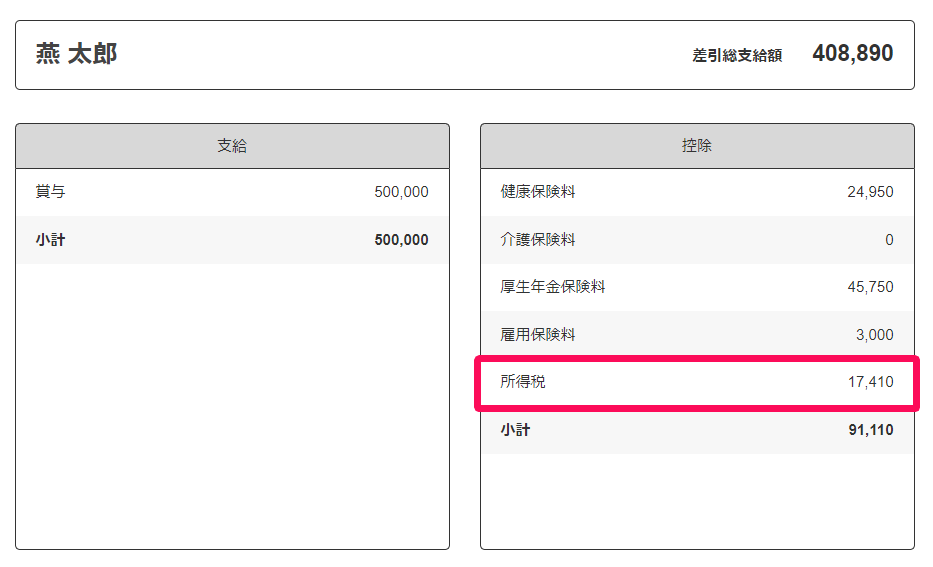
Task: Click the highlighted 所得税 row label
Action: coord(522,381)
